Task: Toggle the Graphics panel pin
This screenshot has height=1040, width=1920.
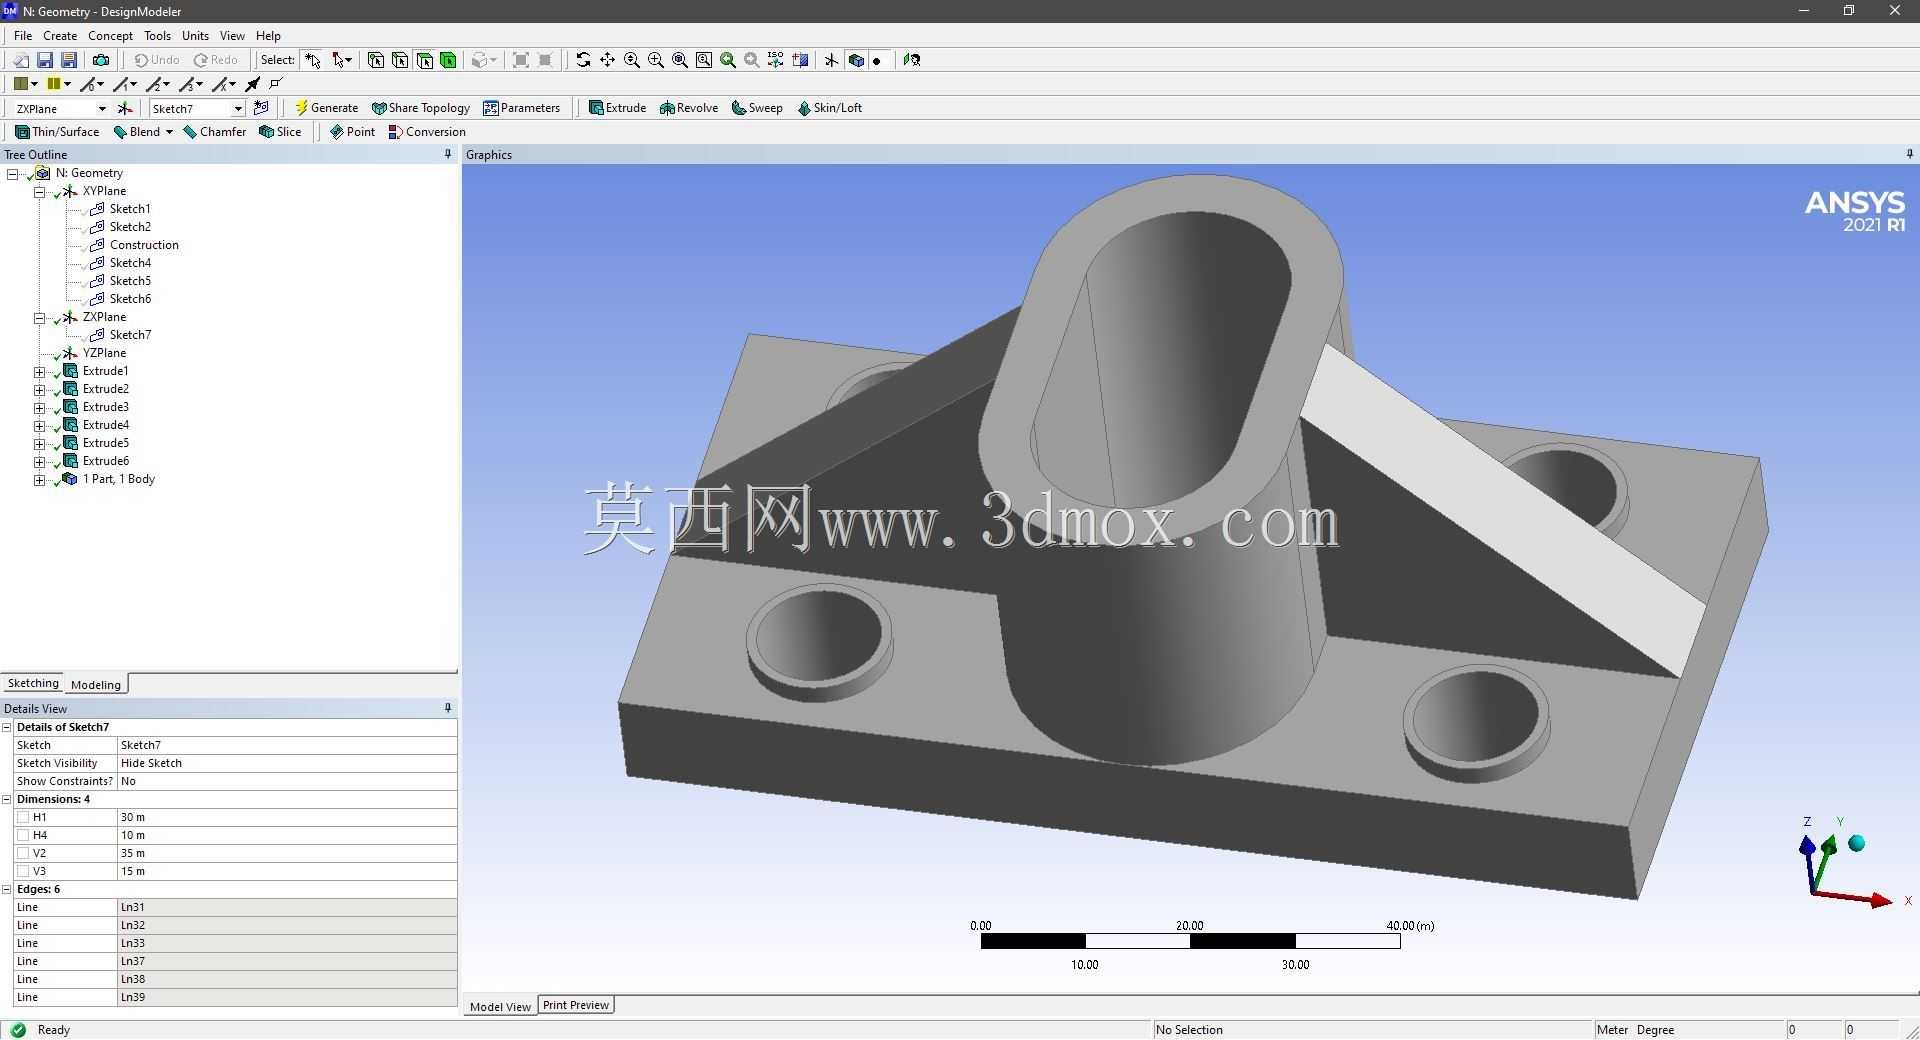Action: point(1909,154)
